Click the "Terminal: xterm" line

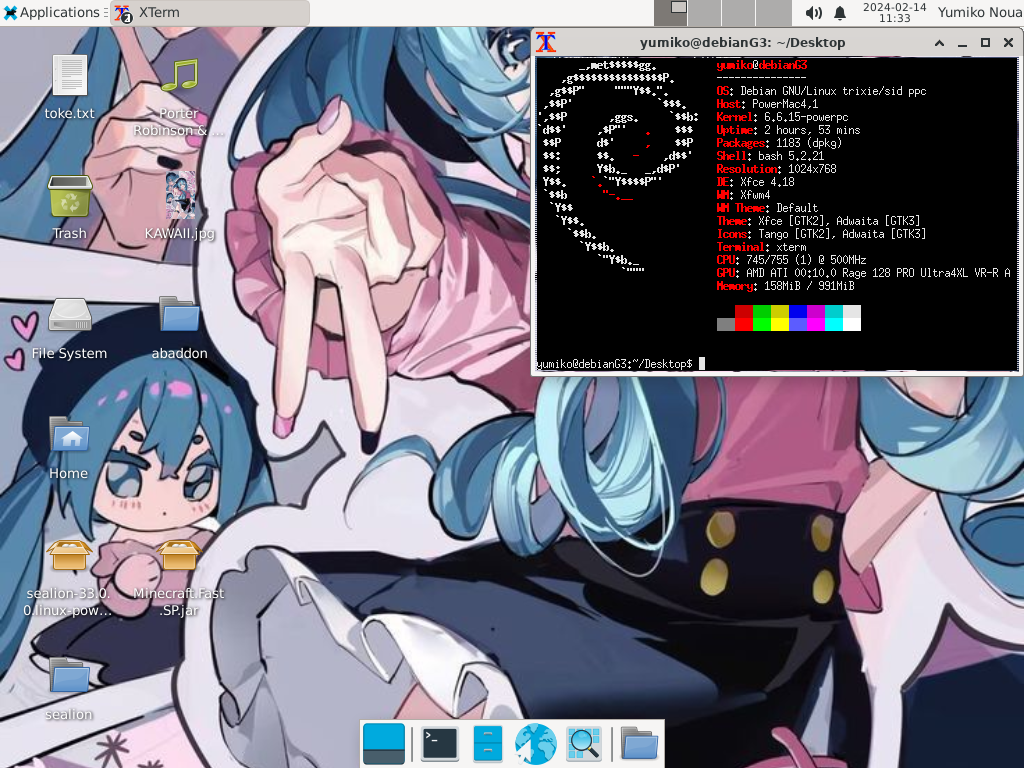[761, 247]
